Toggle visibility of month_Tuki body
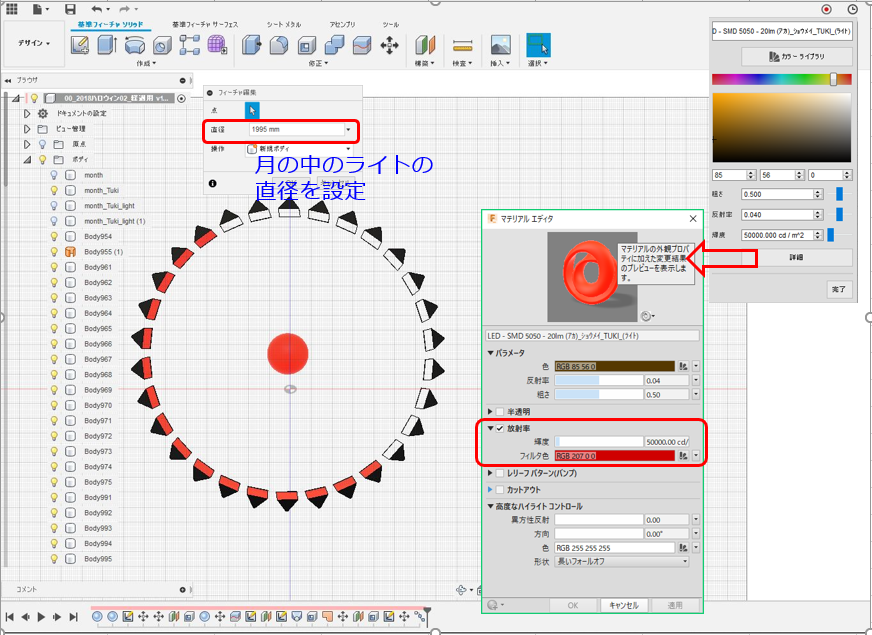The height and width of the screenshot is (635, 872). coord(54,190)
